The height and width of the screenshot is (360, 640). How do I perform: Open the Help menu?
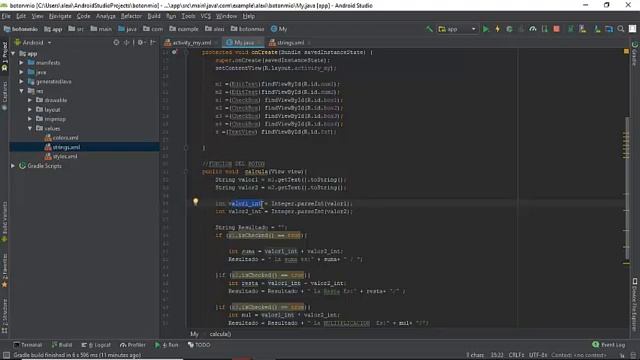(249, 16)
